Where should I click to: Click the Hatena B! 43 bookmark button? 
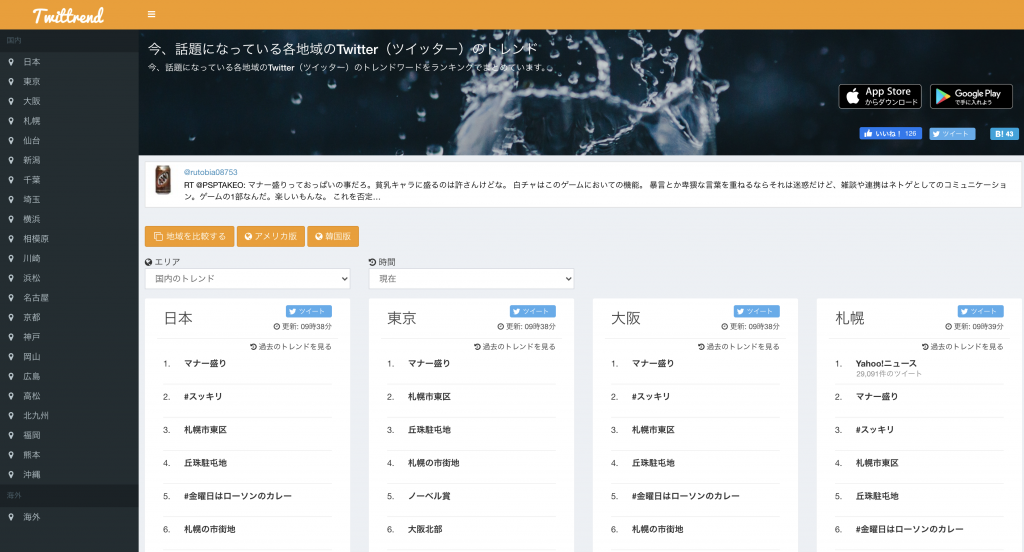click(x=1004, y=133)
